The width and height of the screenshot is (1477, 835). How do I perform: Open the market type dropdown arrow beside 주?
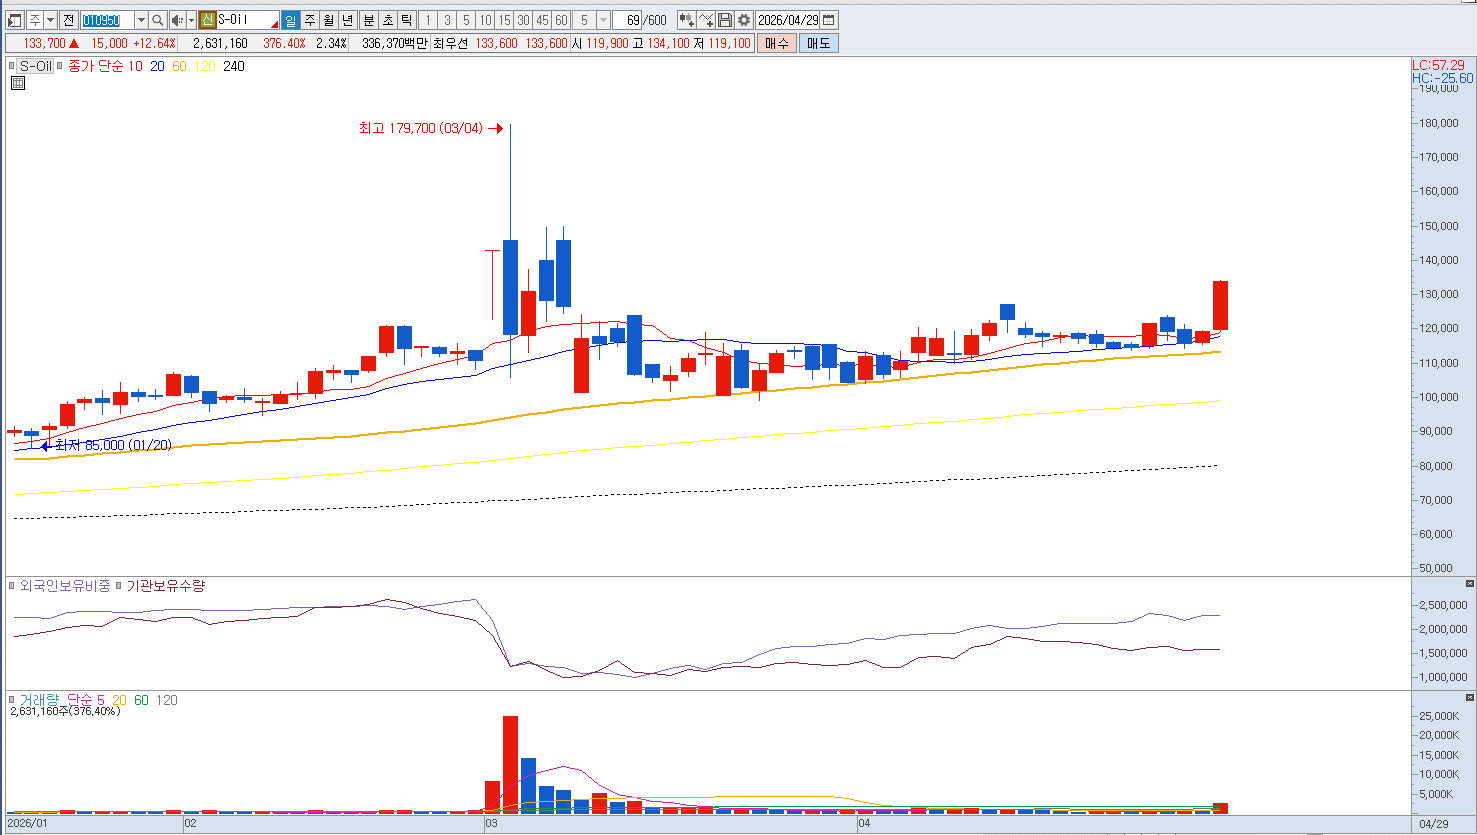coord(50,20)
